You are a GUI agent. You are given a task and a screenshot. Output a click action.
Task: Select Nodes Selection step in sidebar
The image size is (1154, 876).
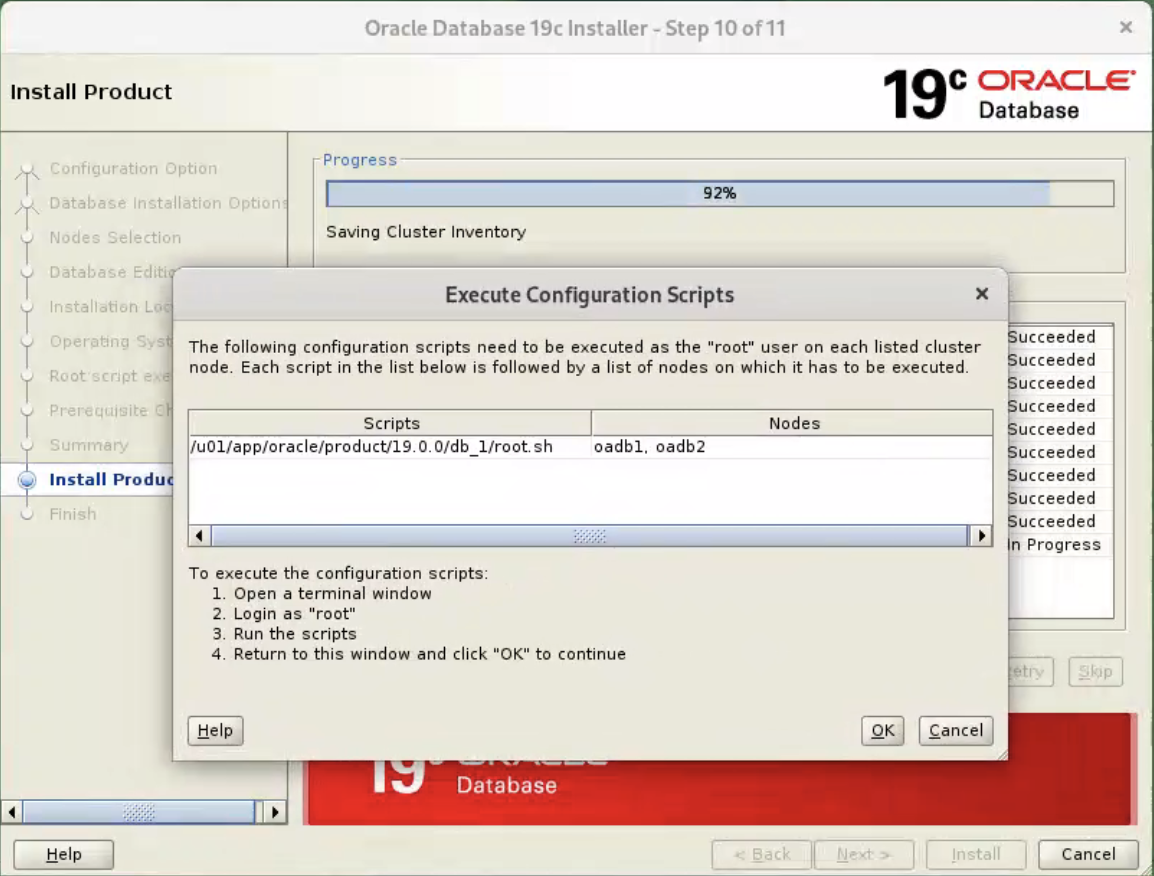pos(115,238)
